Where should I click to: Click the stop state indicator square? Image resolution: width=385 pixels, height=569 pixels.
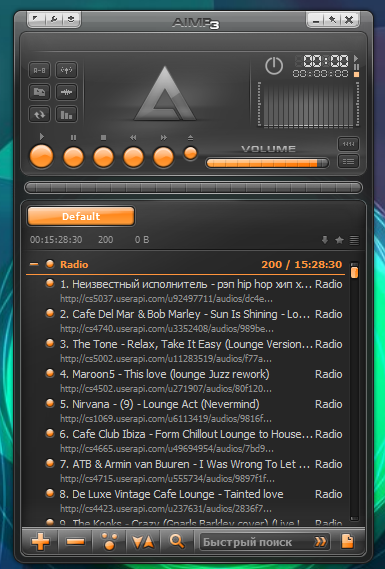[356, 75]
